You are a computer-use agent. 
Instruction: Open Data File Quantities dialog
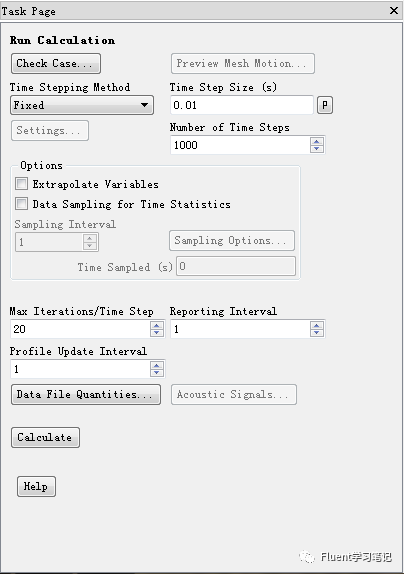[x=86, y=394]
